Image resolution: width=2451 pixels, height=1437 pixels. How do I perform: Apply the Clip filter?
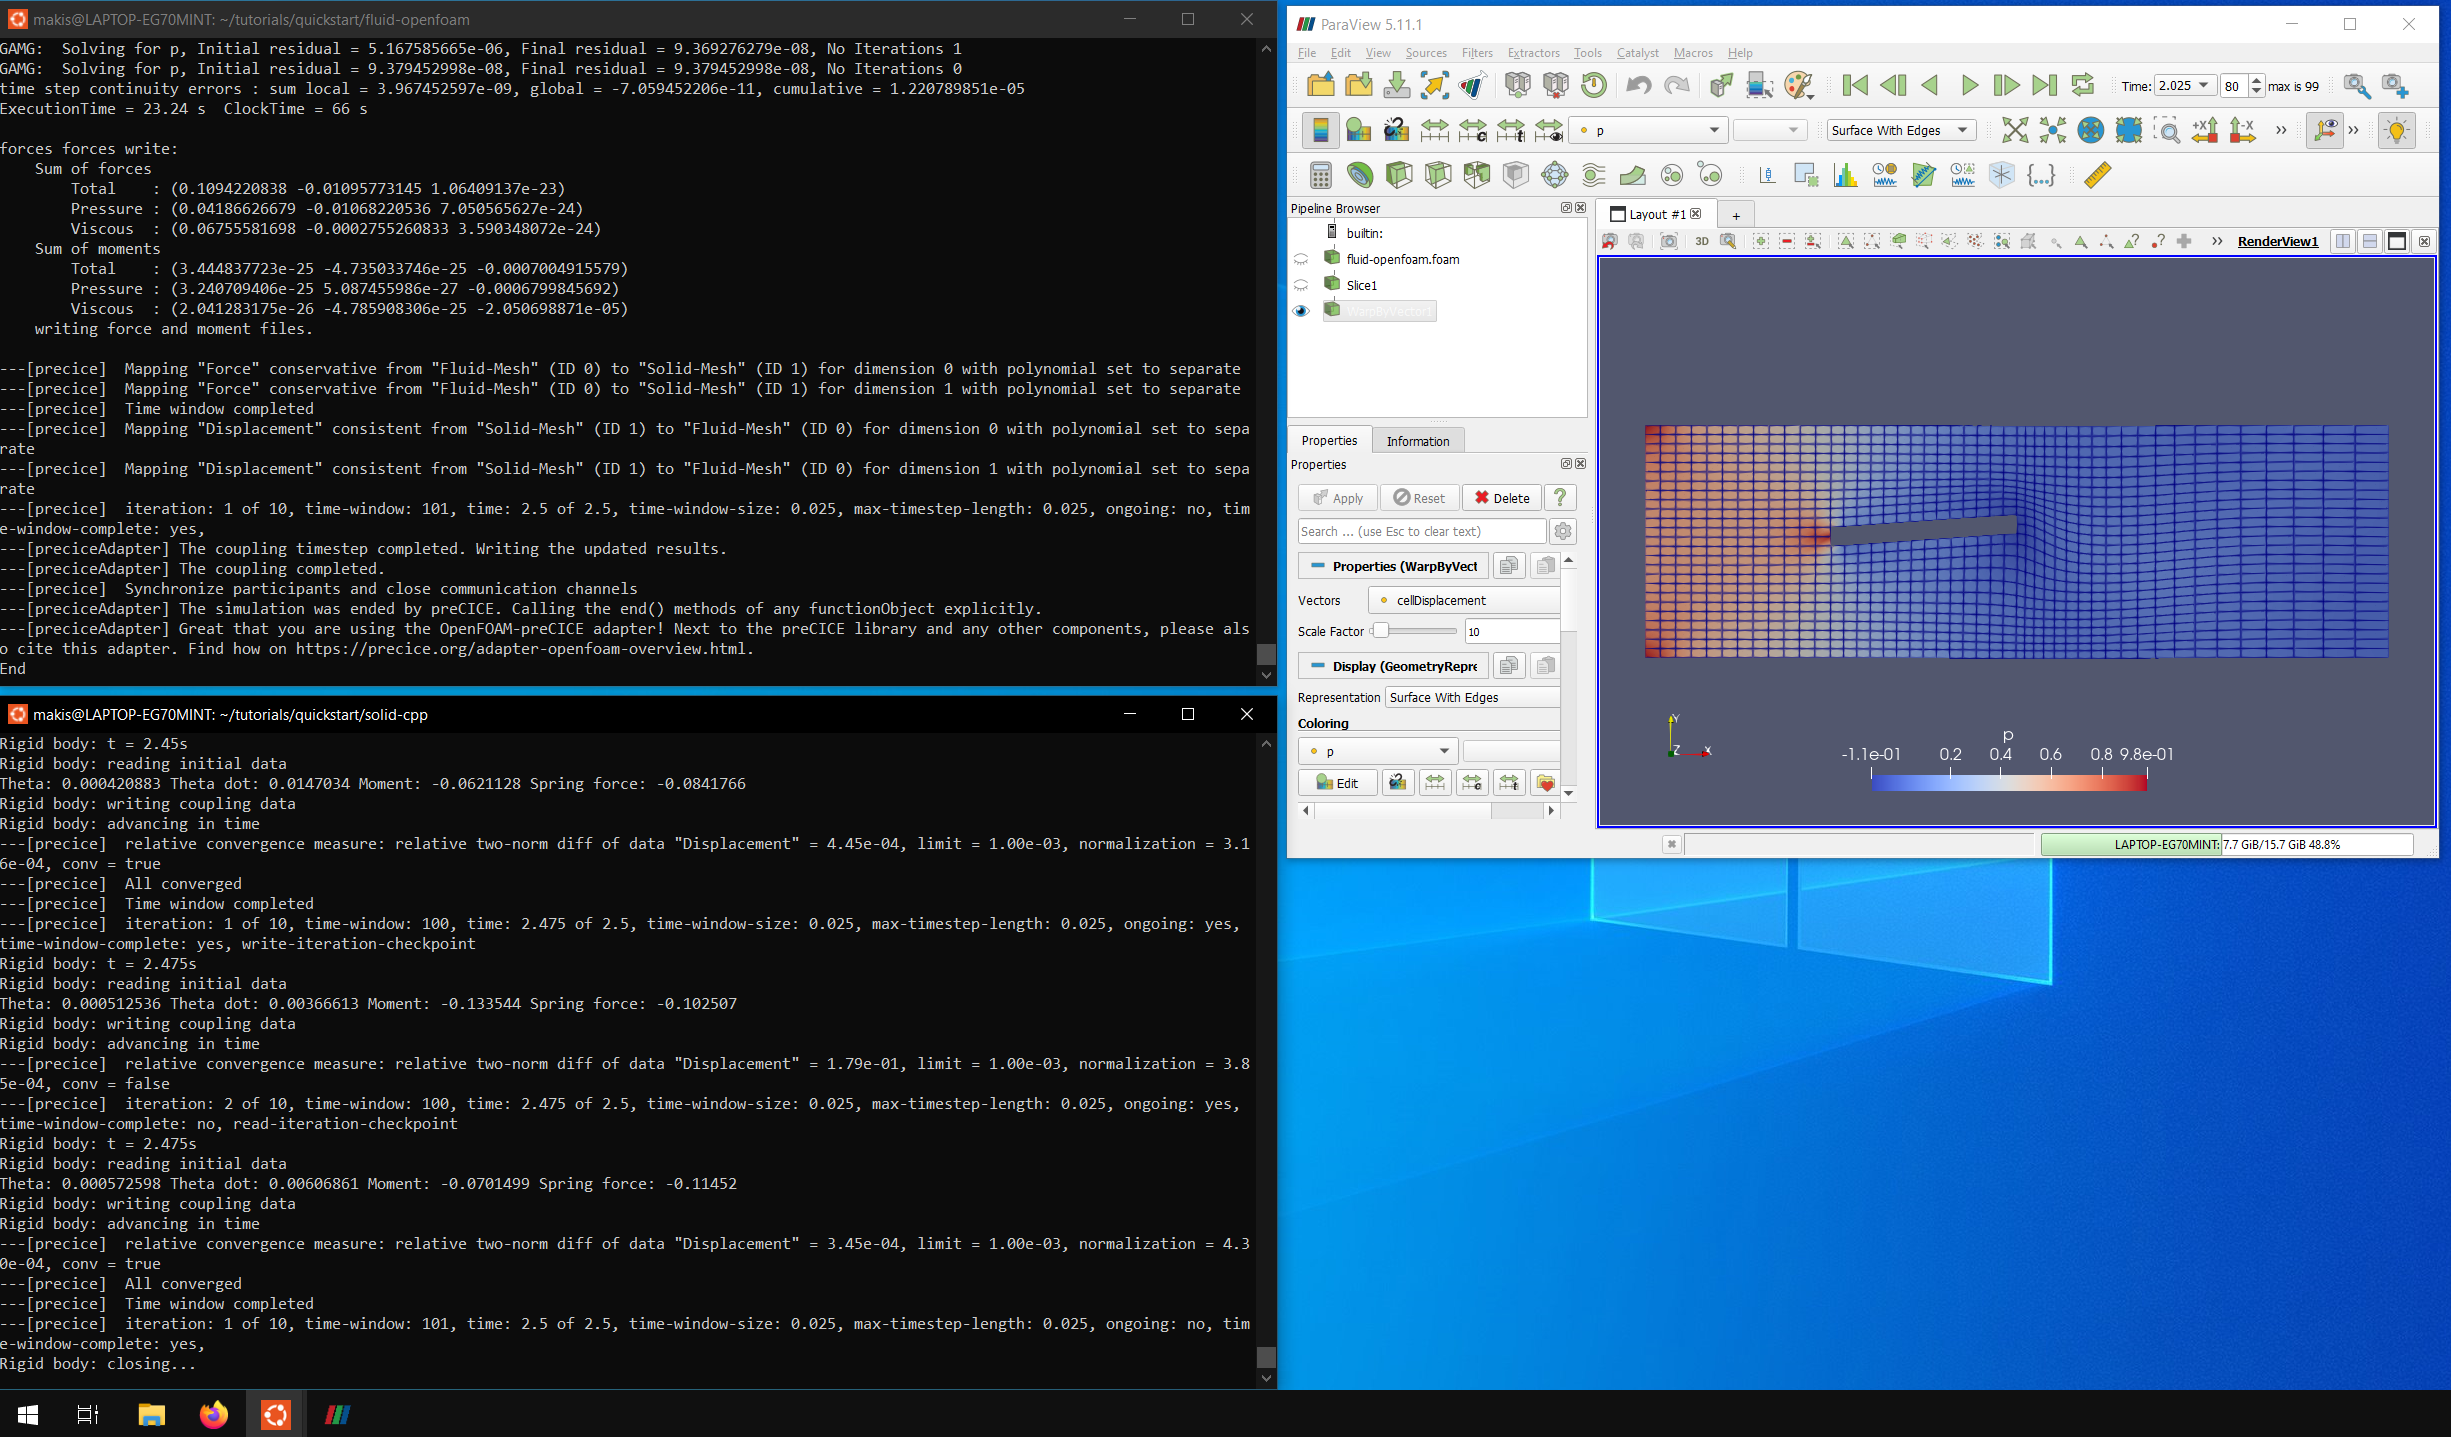click(x=1400, y=175)
